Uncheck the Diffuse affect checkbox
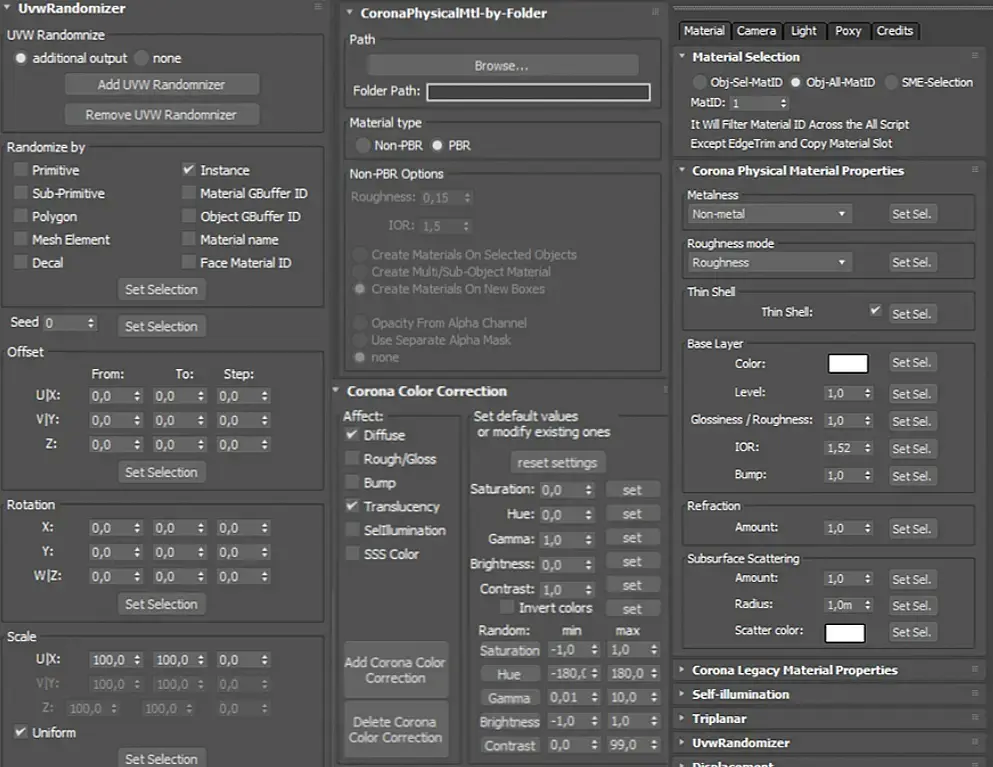 352,435
